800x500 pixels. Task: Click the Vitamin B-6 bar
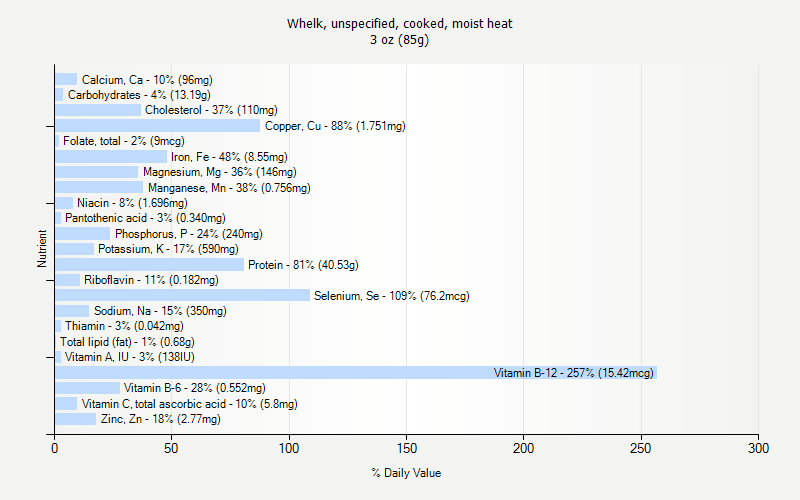(x=87, y=388)
